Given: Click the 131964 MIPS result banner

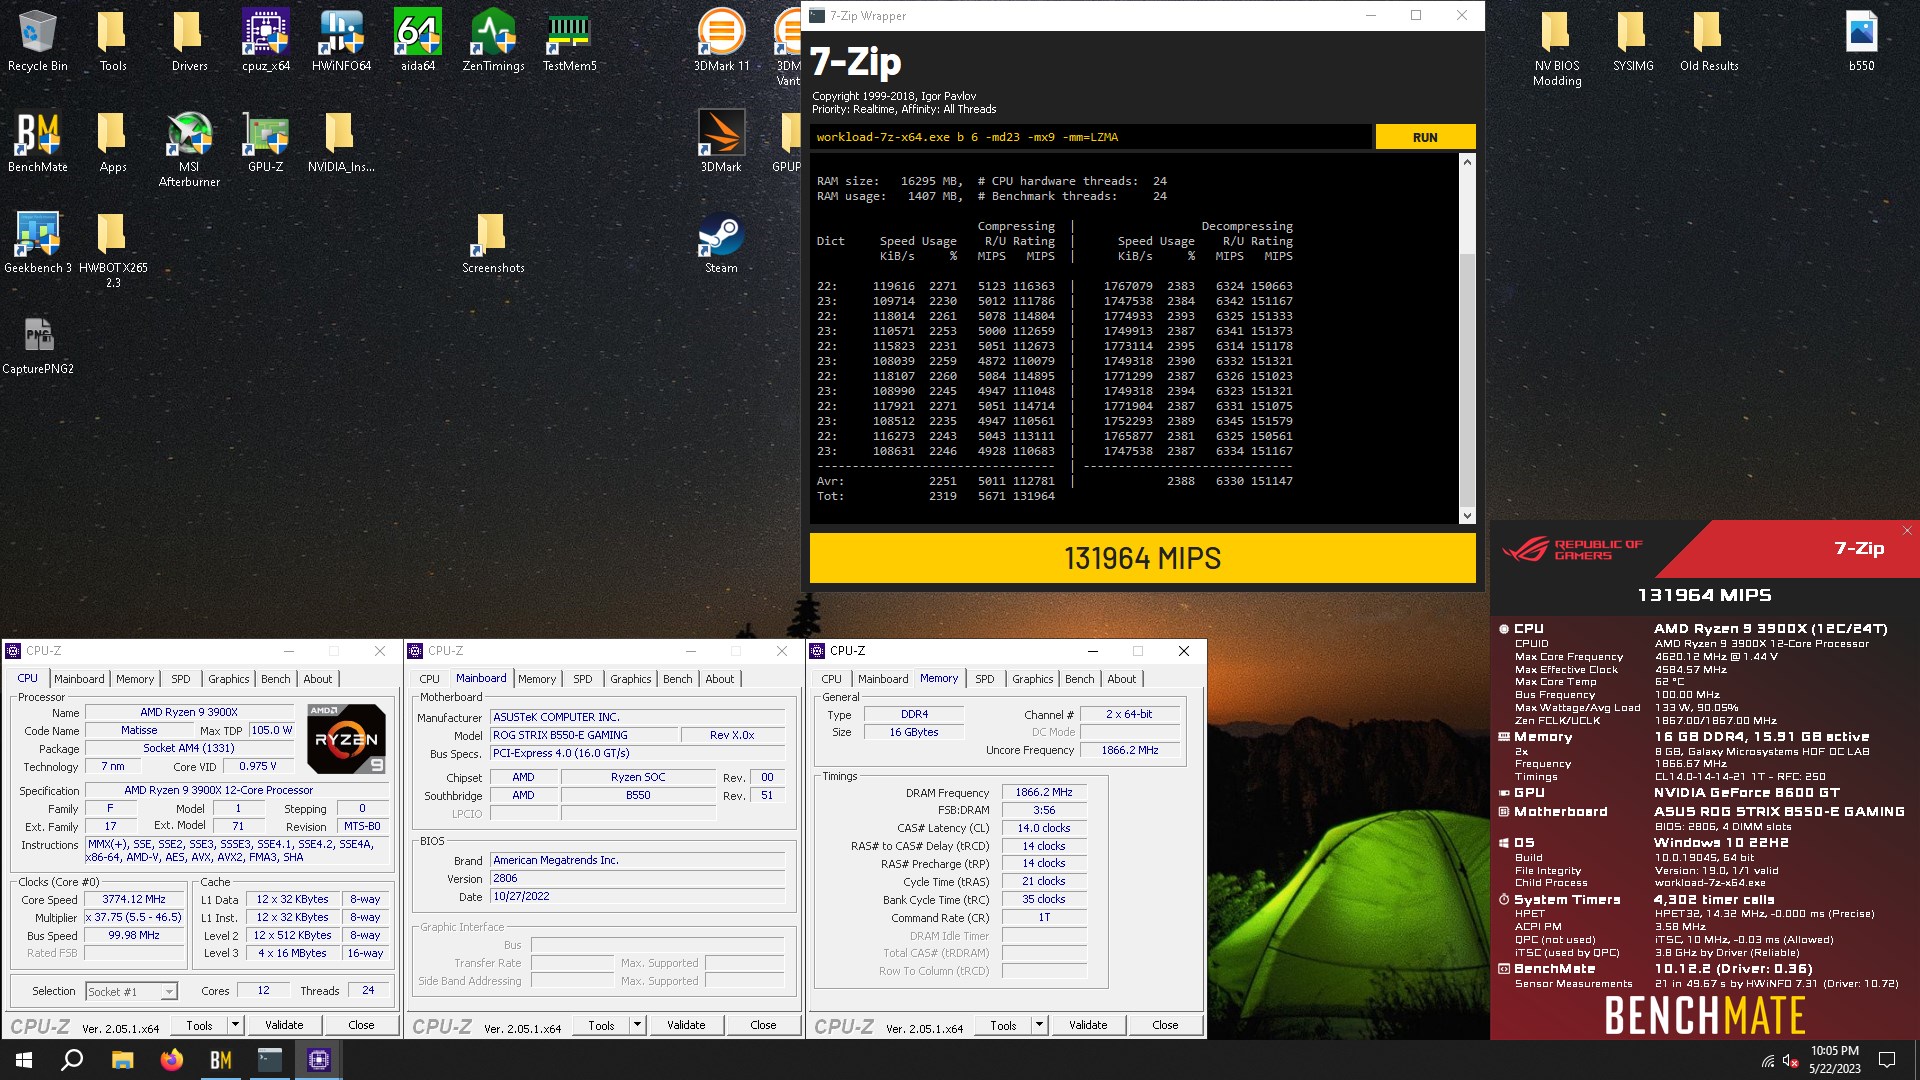Looking at the screenshot, I should [x=1142, y=558].
